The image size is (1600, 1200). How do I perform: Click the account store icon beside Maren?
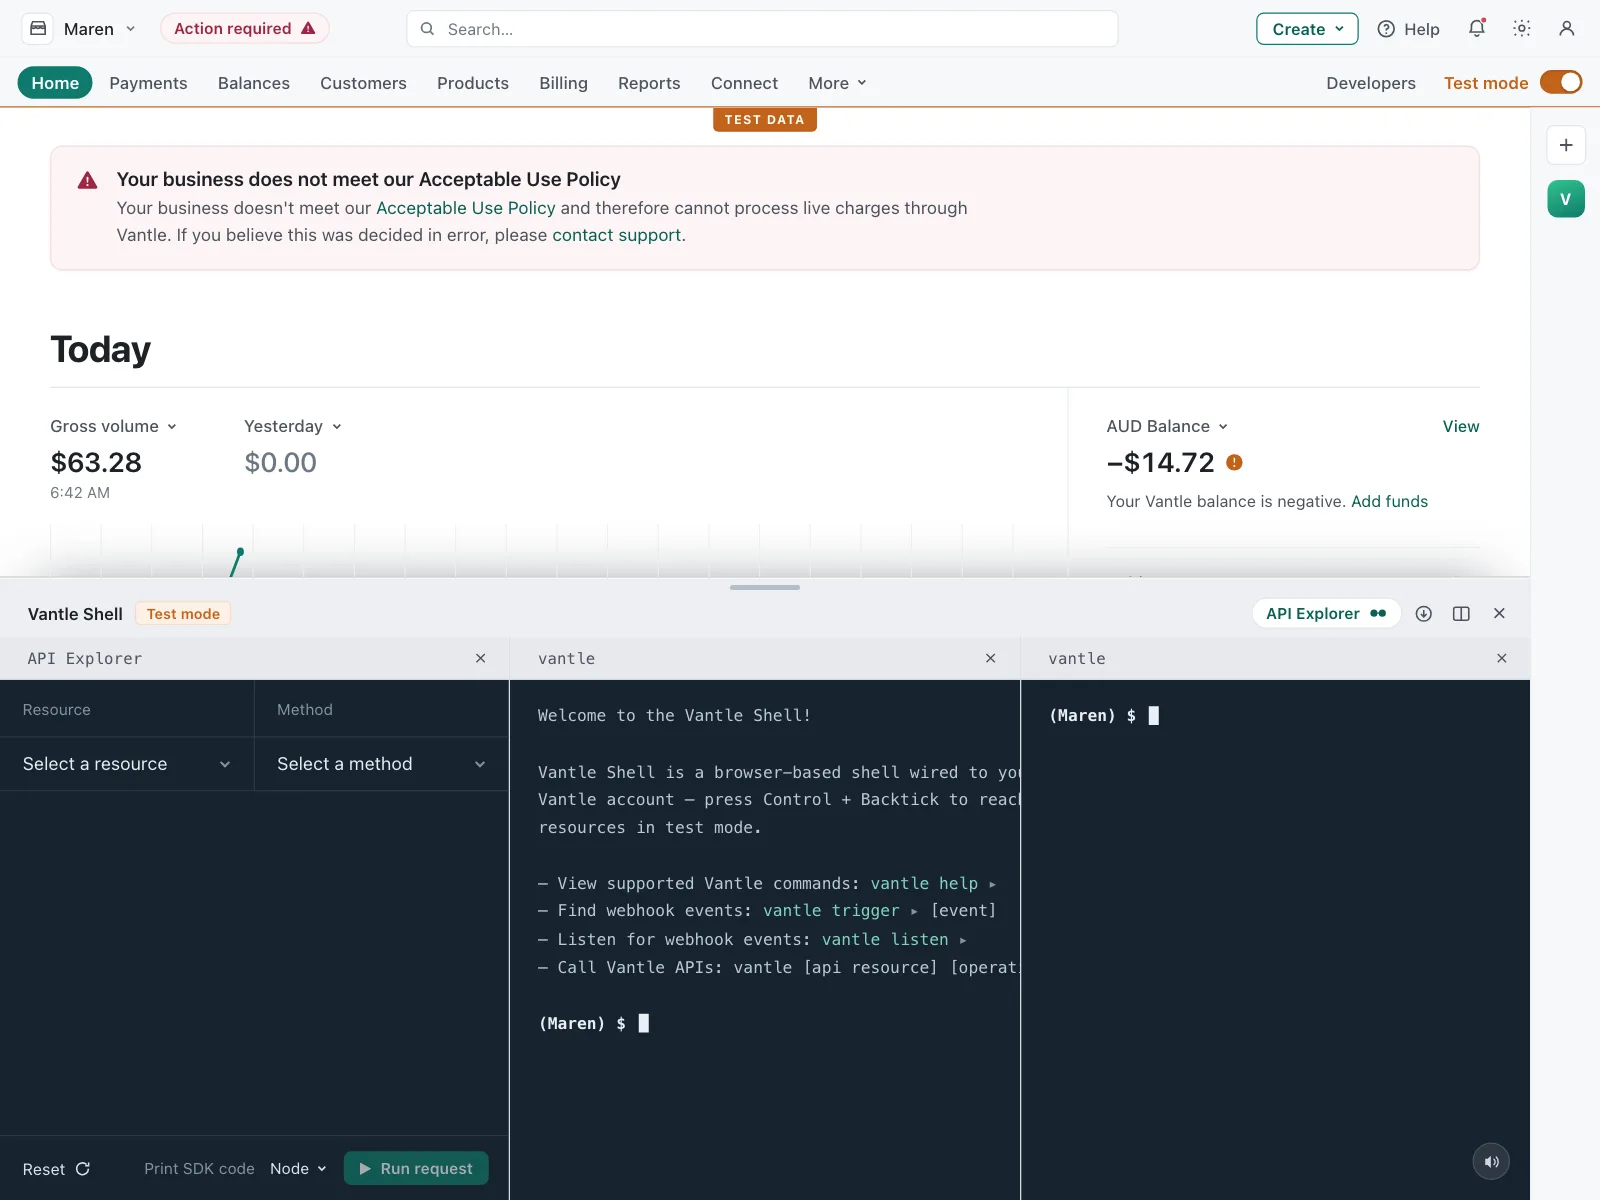tap(38, 29)
